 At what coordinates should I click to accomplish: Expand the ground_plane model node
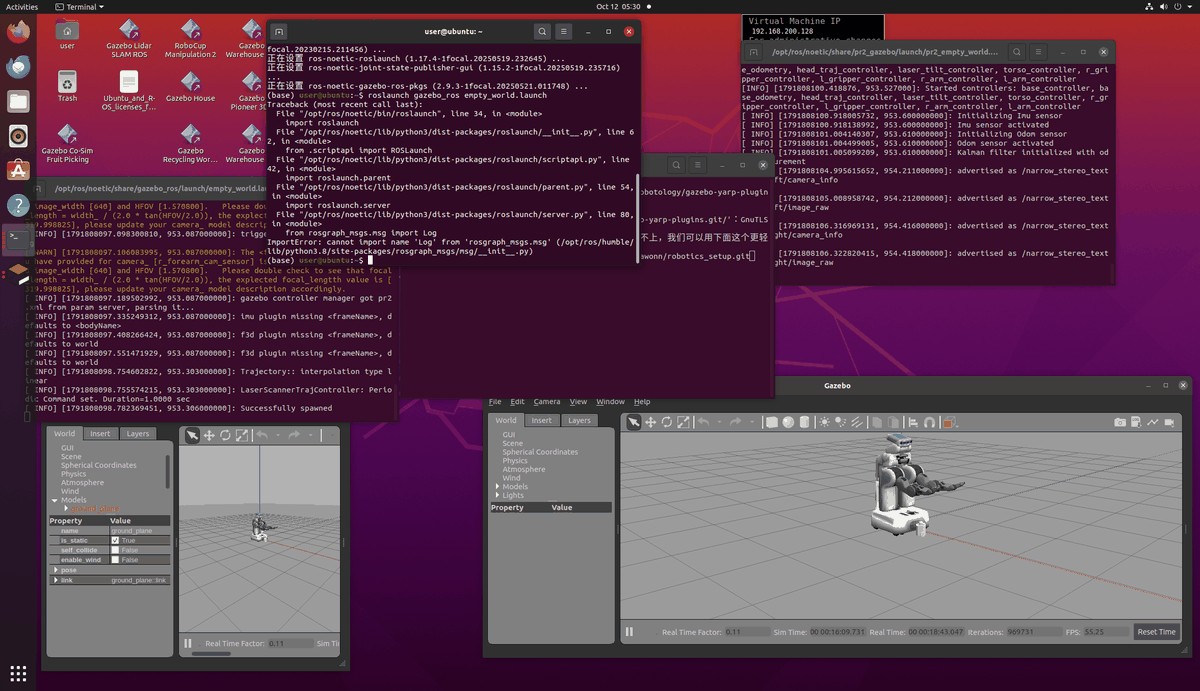(x=66, y=508)
